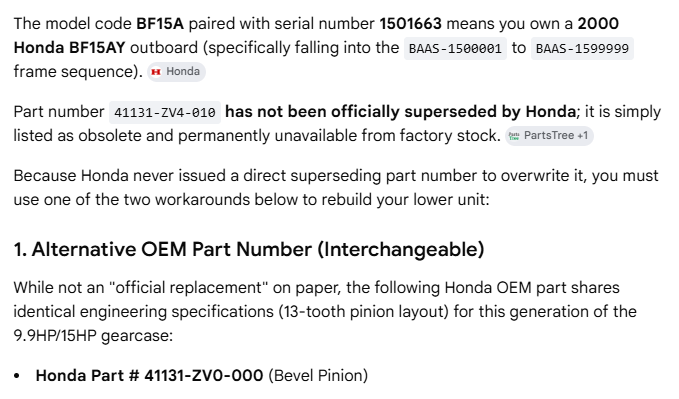Click the bold BF15A model code
679x399 pixels.
[x=160, y=23]
